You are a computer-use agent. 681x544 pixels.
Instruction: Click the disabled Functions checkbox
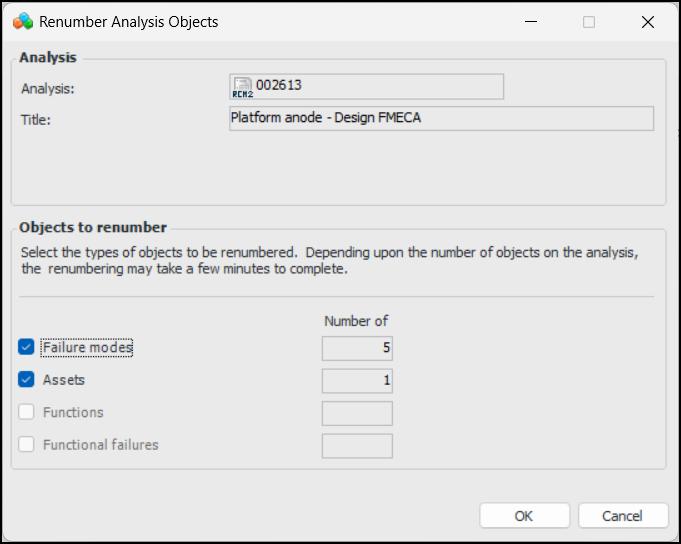point(27,412)
